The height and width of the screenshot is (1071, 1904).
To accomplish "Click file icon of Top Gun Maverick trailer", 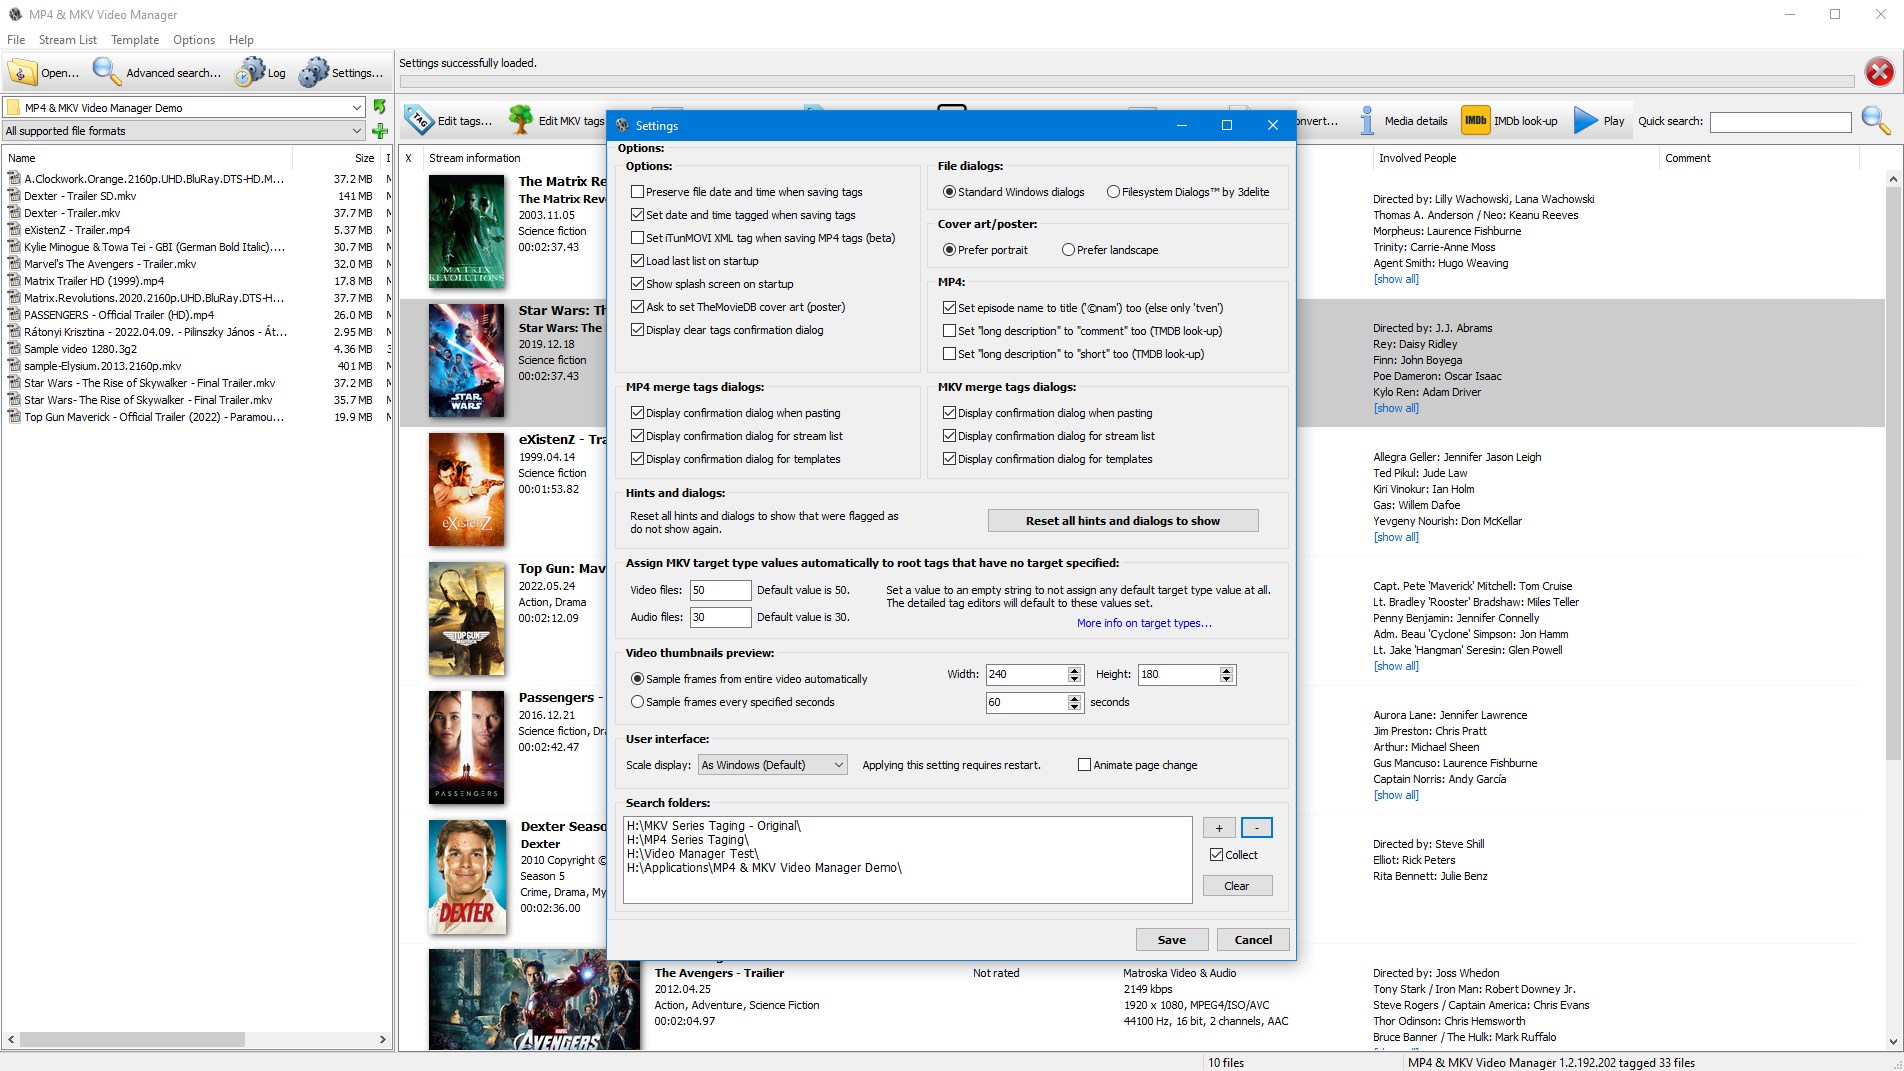I will [14, 417].
